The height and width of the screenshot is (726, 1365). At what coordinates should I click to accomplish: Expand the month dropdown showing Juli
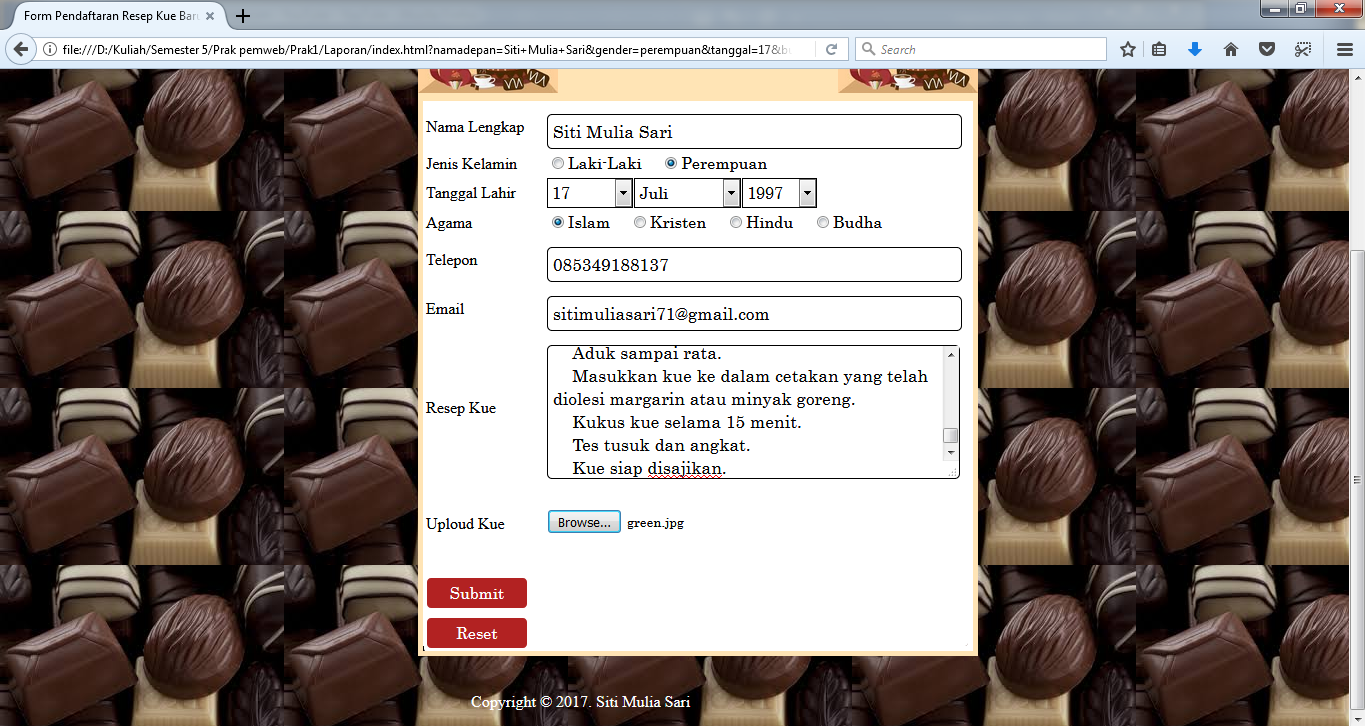pyautogui.click(x=729, y=192)
